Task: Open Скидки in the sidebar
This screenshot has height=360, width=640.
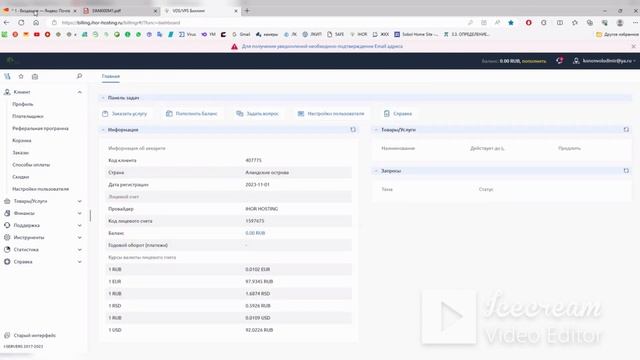Action: tap(21, 177)
